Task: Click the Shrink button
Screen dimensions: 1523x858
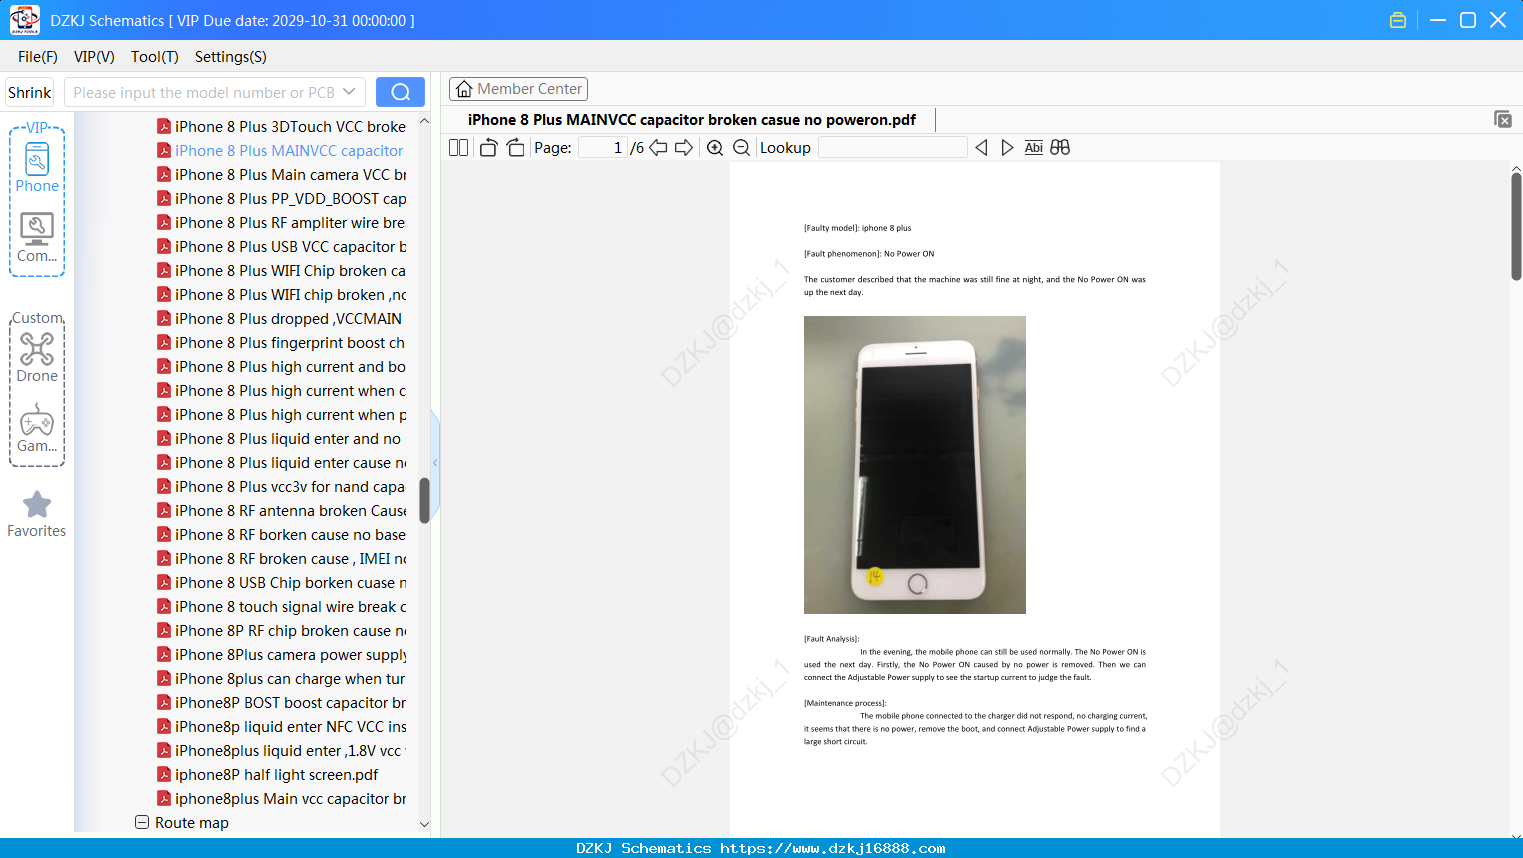Action: point(30,92)
